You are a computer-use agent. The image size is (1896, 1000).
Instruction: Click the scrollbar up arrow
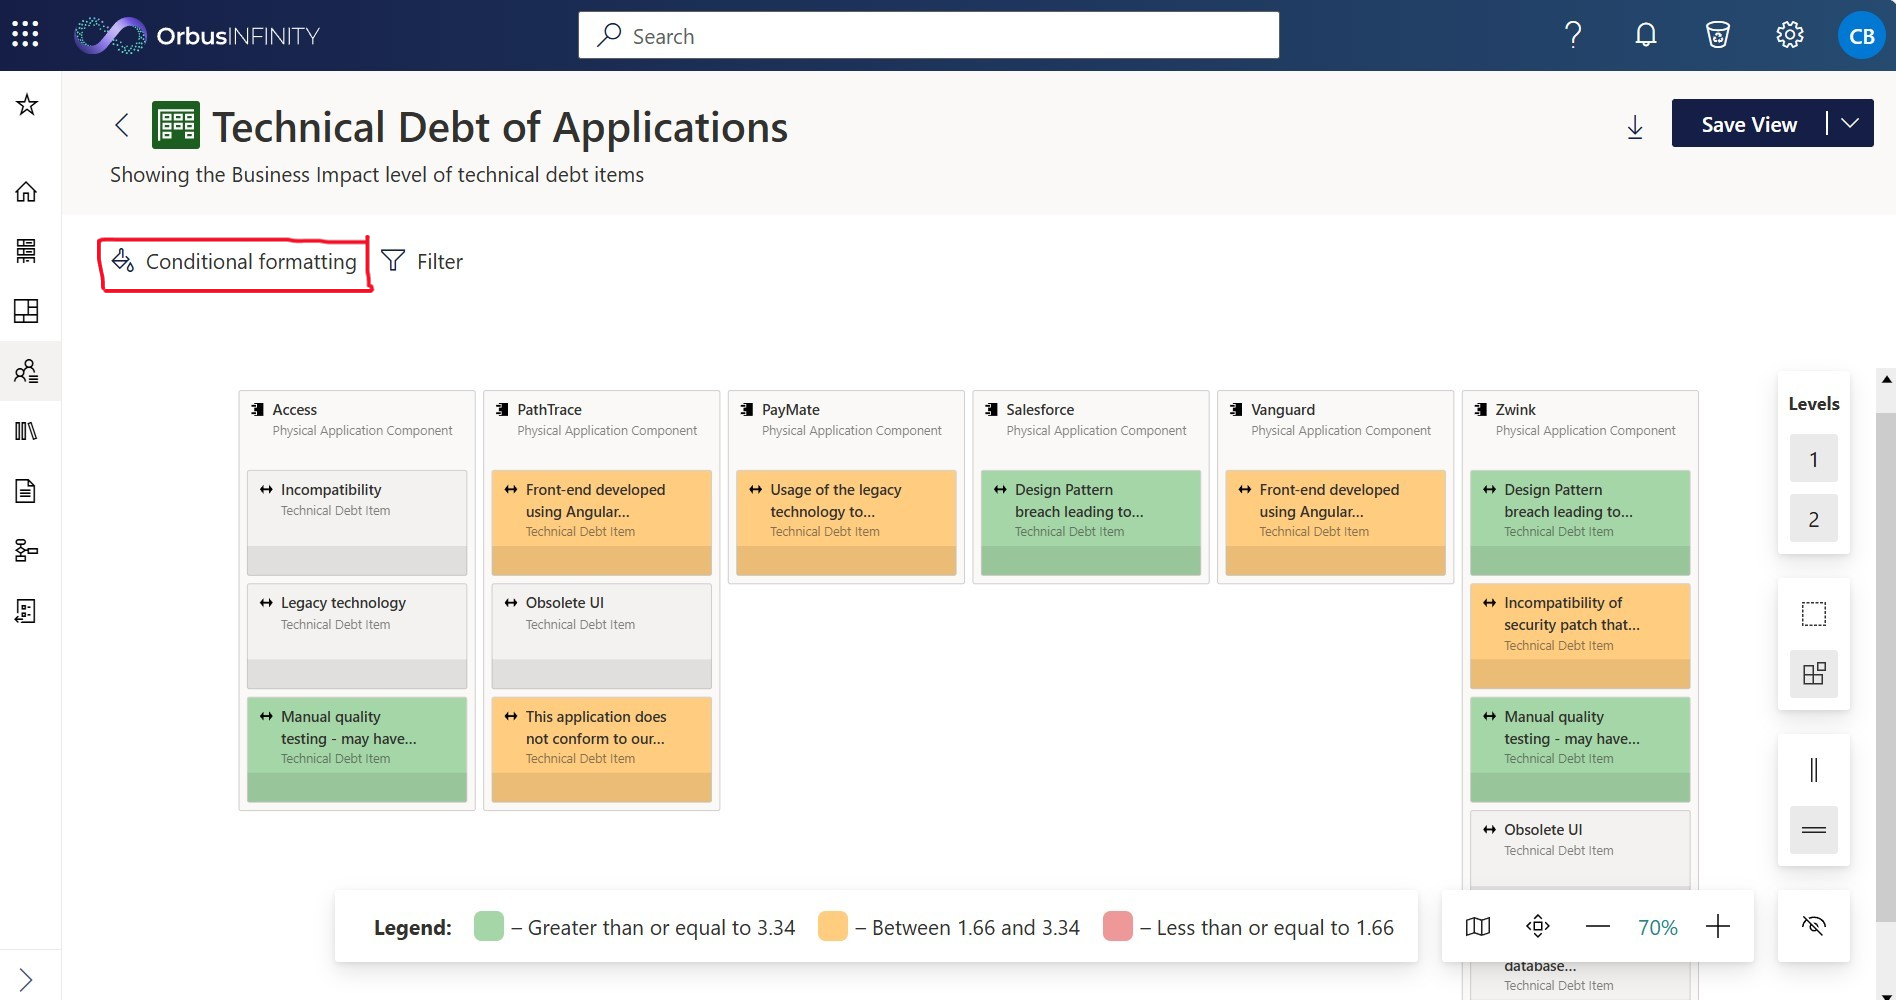pyautogui.click(x=1886, y=380)
